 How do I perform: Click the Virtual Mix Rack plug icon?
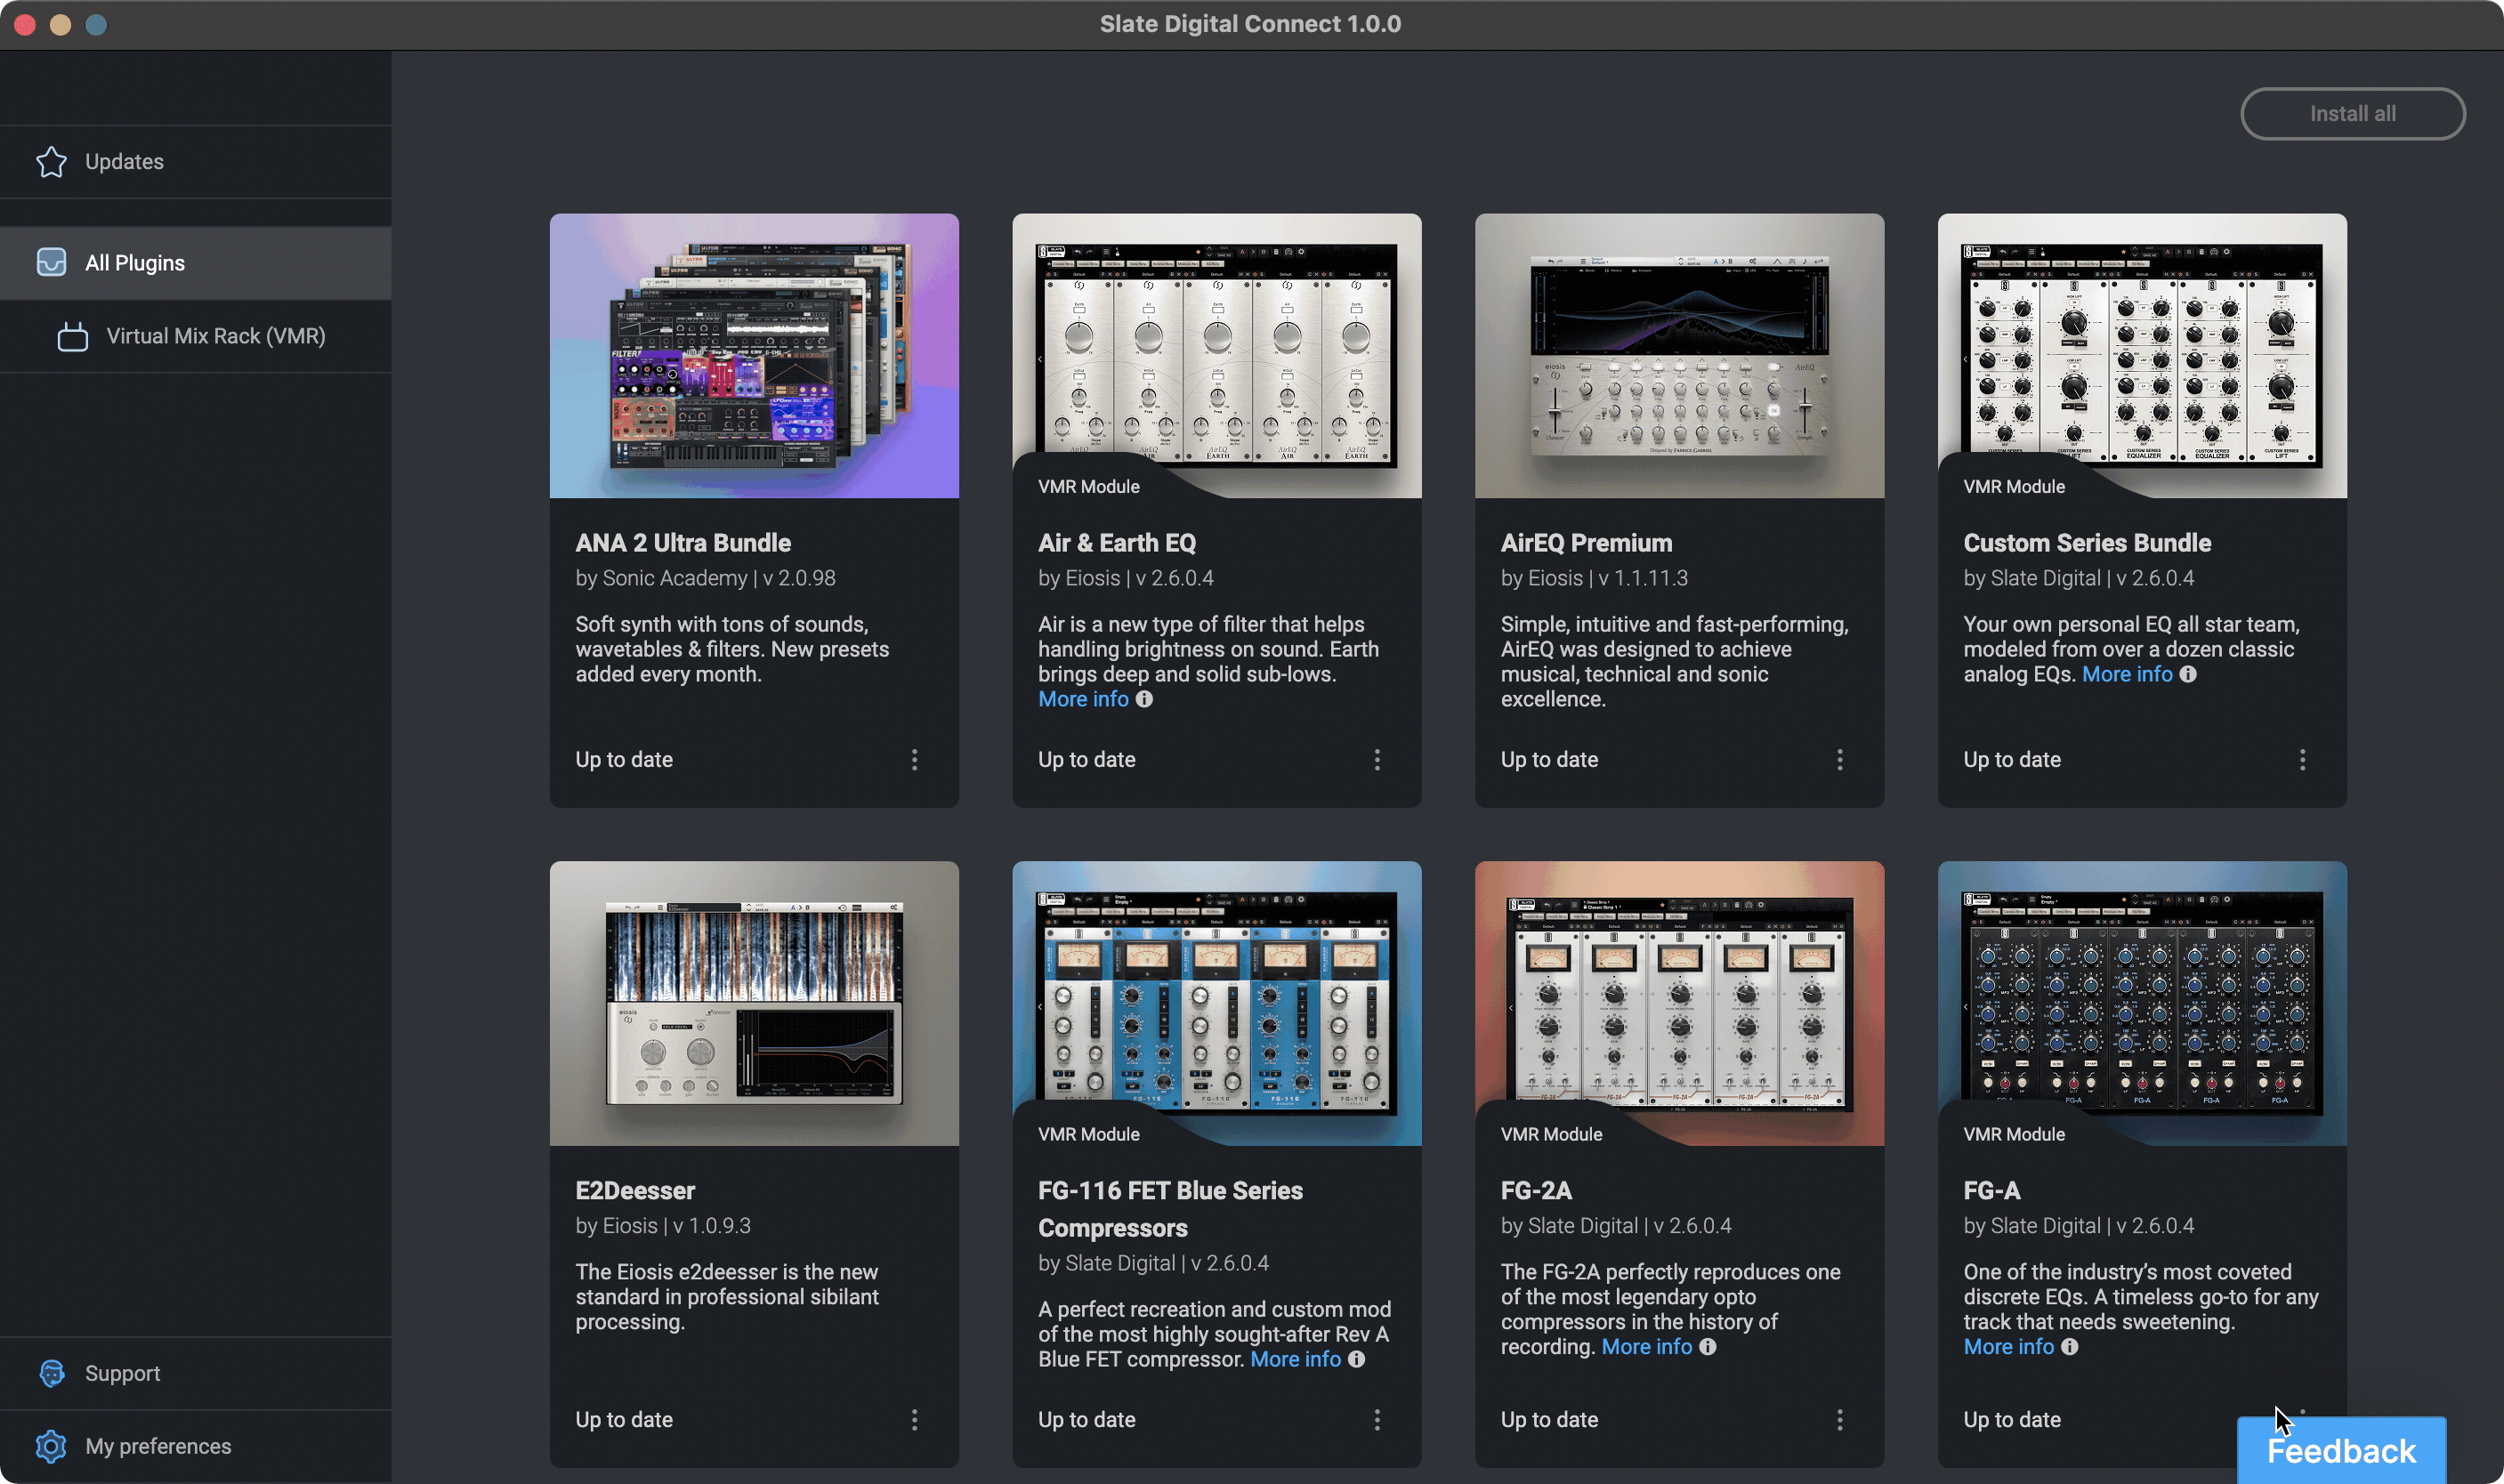(73, 337)
